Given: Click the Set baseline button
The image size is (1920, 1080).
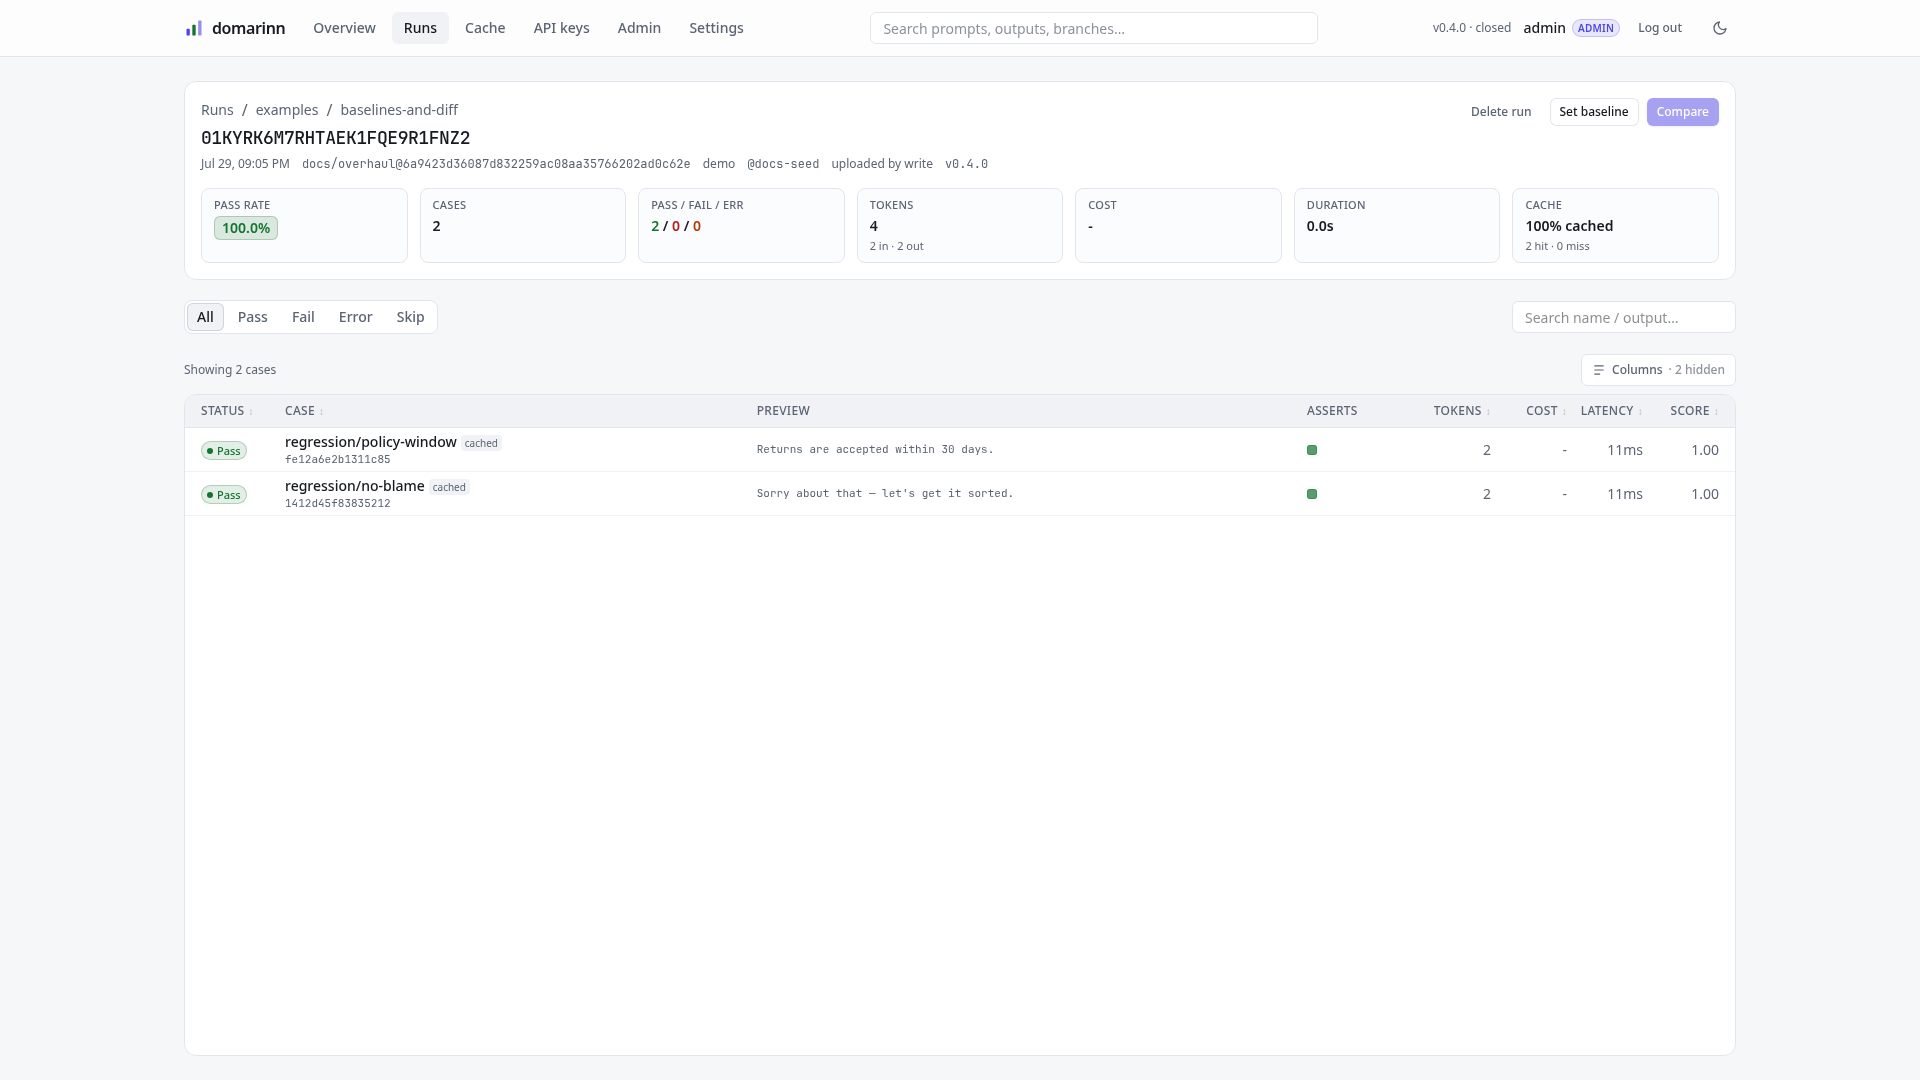Looking at the screenshot, I should [1594, 112].
